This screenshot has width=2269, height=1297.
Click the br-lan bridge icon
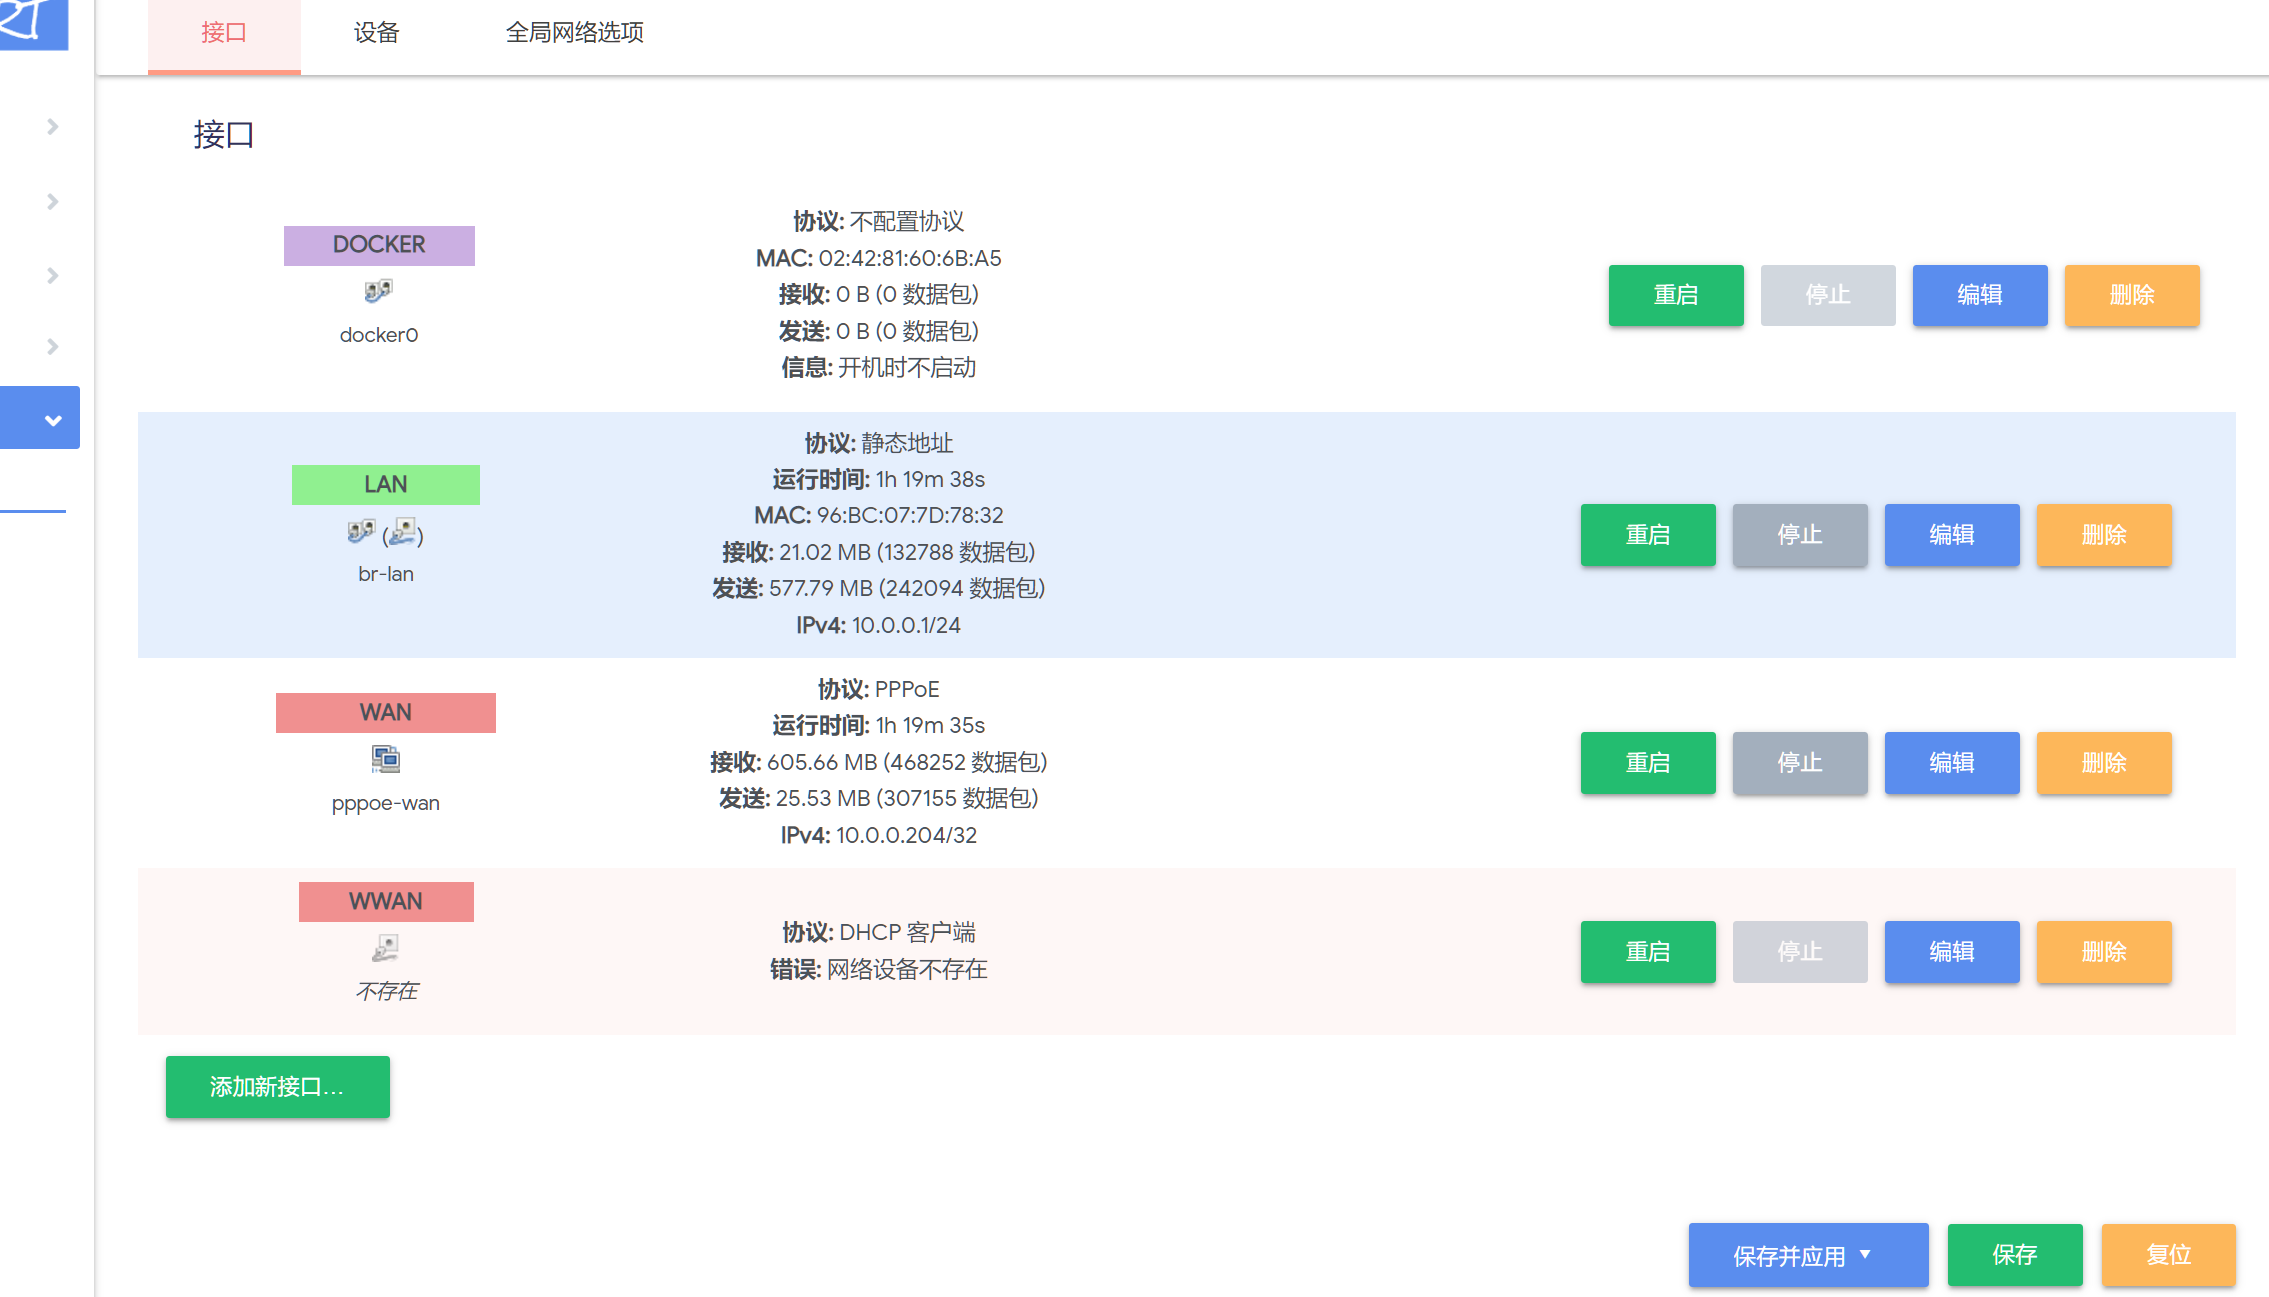point(361,531)
